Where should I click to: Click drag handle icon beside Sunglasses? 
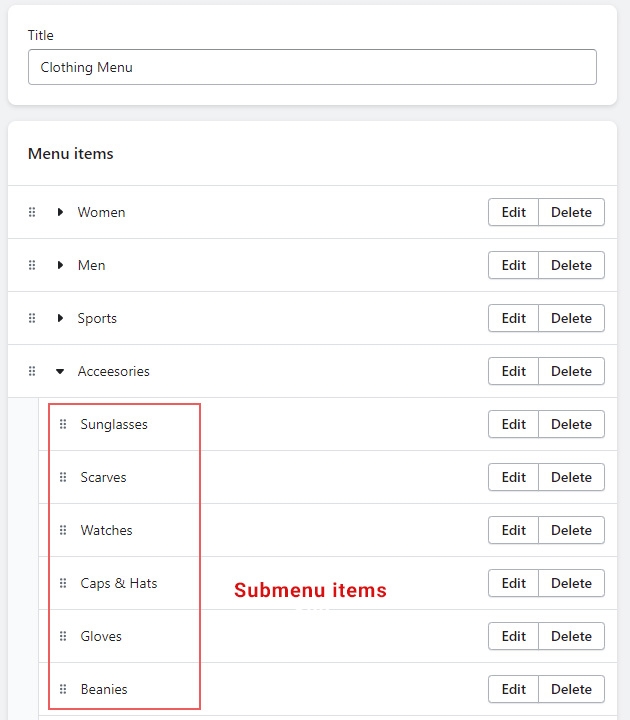pos(63,424)
